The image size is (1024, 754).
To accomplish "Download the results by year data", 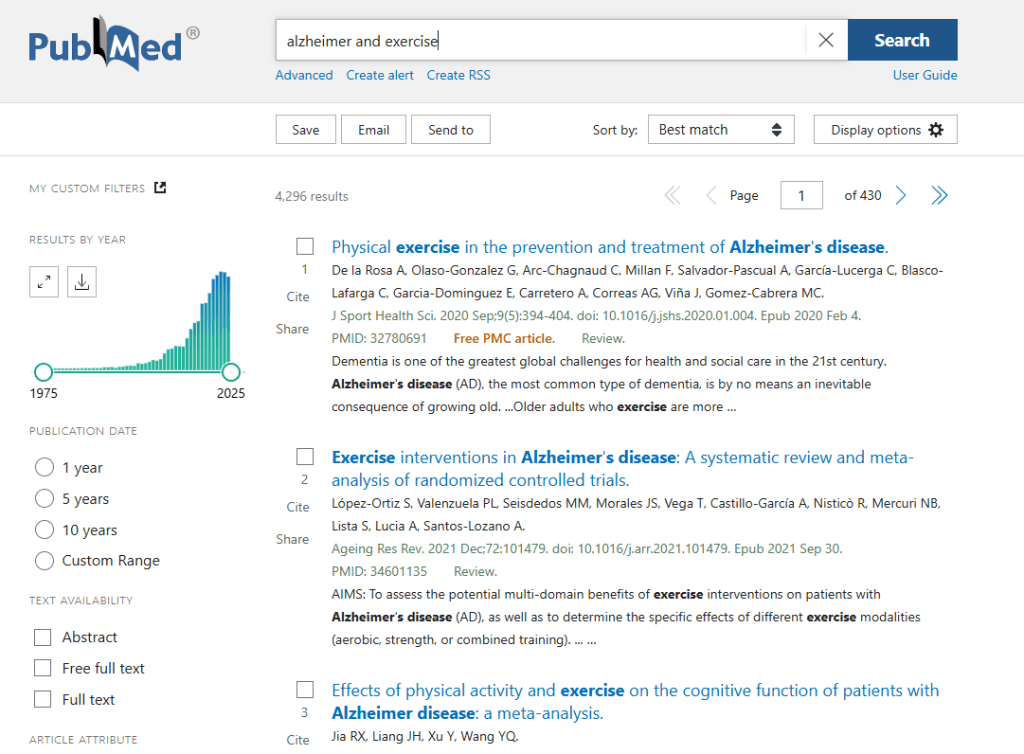I will coord(82,283).
